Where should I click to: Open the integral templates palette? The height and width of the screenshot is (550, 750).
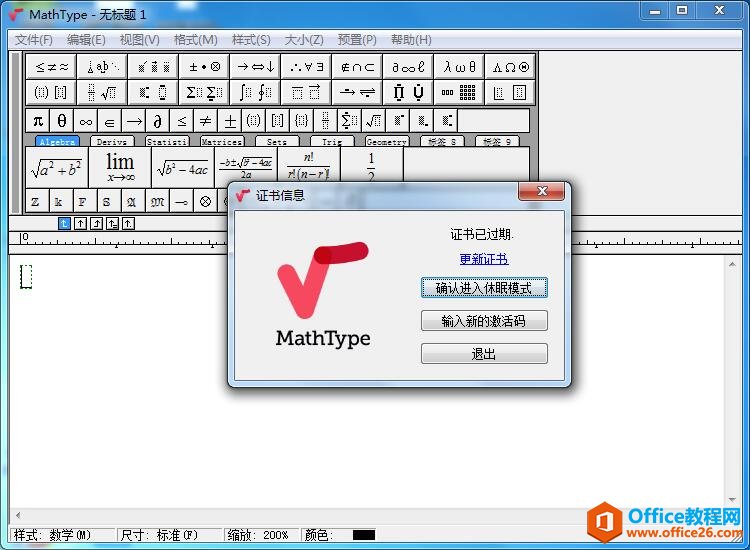[x=256, y=93]
